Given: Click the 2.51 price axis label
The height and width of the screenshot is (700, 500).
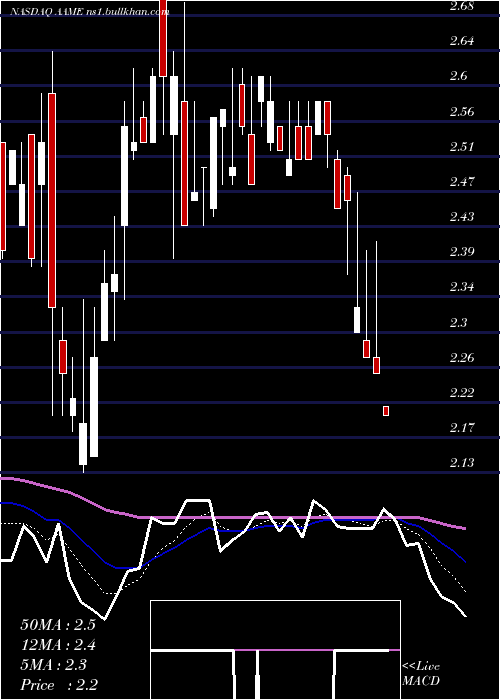Looking at the screenshot, I should pos(462,146).
